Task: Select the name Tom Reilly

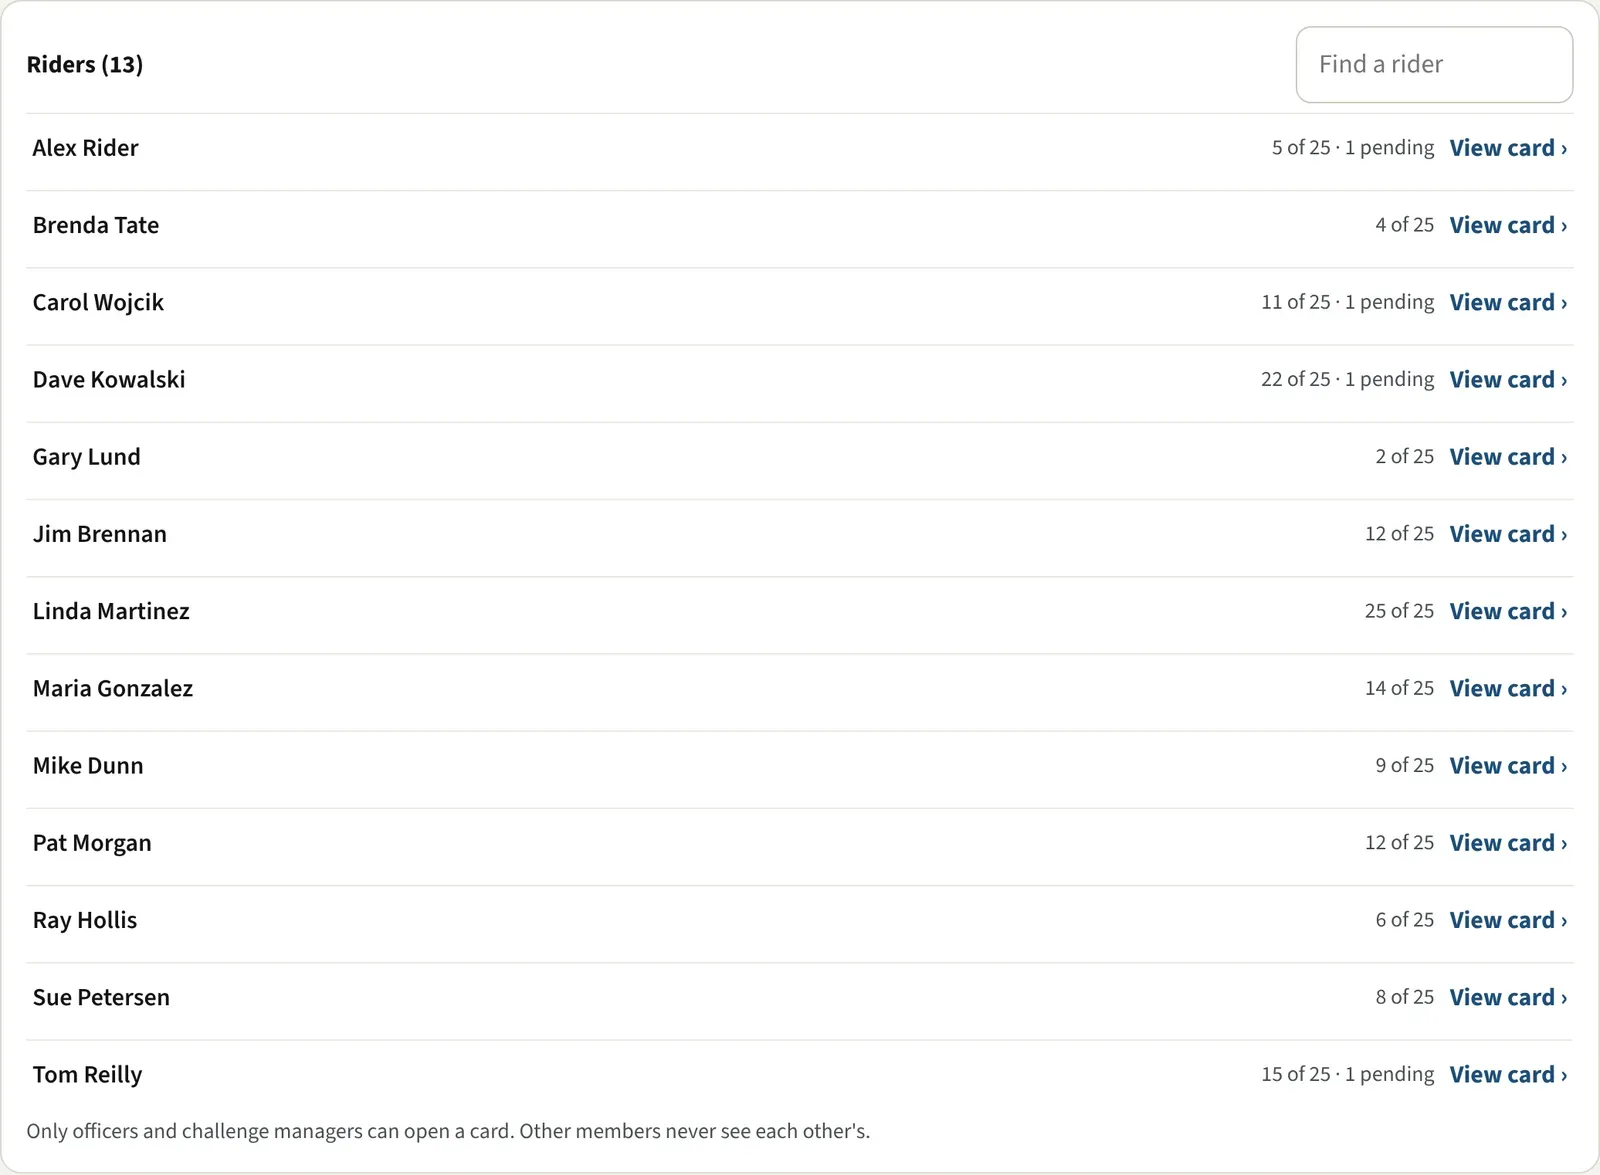Action: pos(88,1075)
